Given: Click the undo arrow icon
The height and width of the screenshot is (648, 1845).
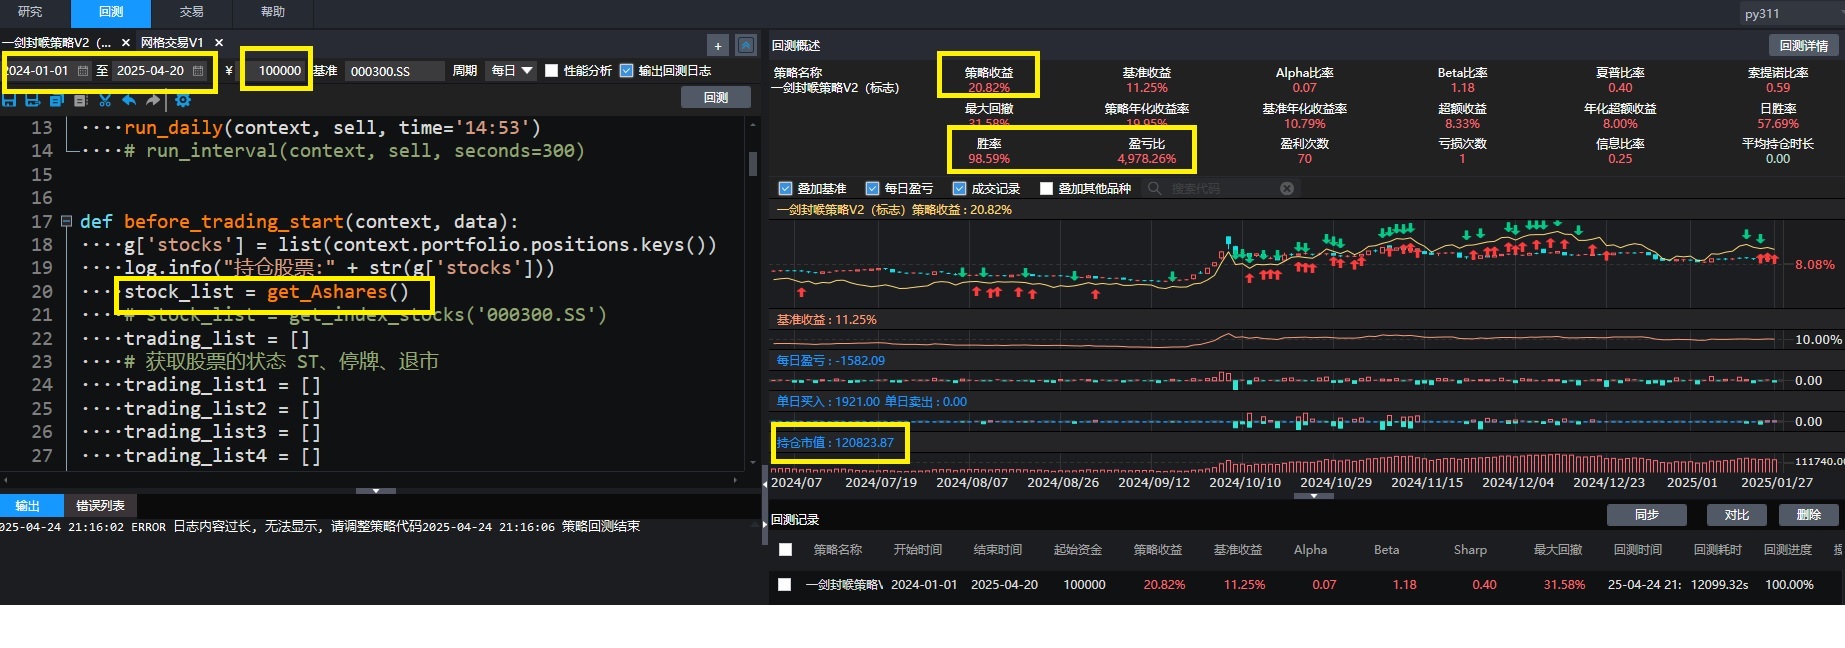Looking at the screenshot, I should coord(129,100).
